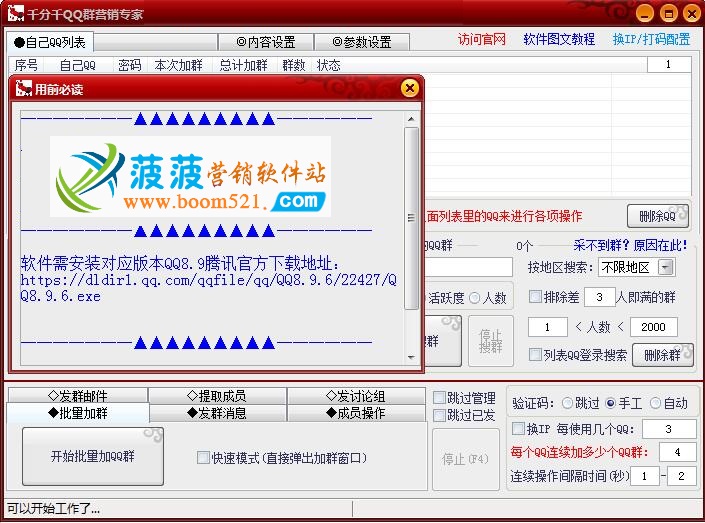Select 验证码 自动 radio option
Viewport: 705px width, 523px height.
[x=655, y=403]
